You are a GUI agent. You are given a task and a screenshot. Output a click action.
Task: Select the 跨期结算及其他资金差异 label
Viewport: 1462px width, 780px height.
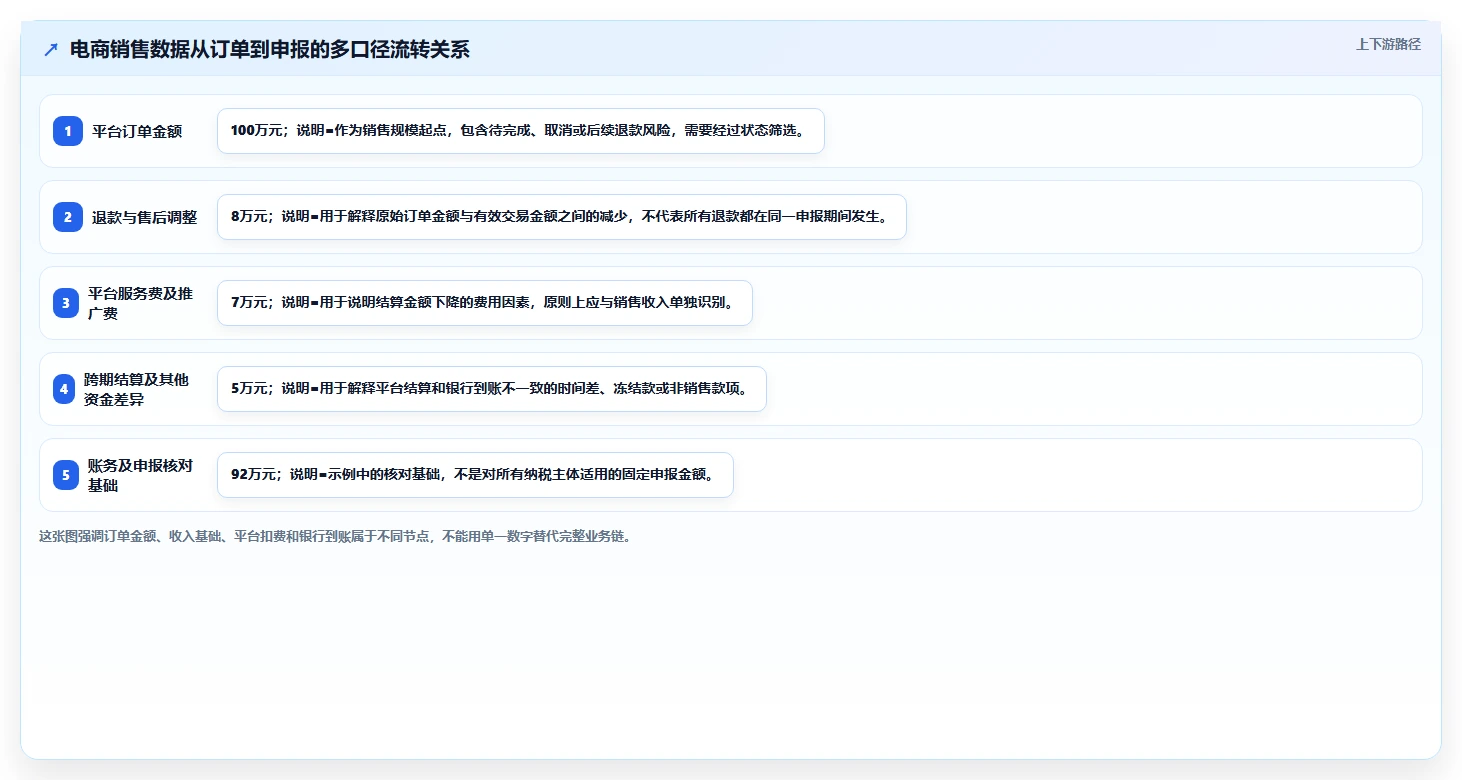(137, 389)
